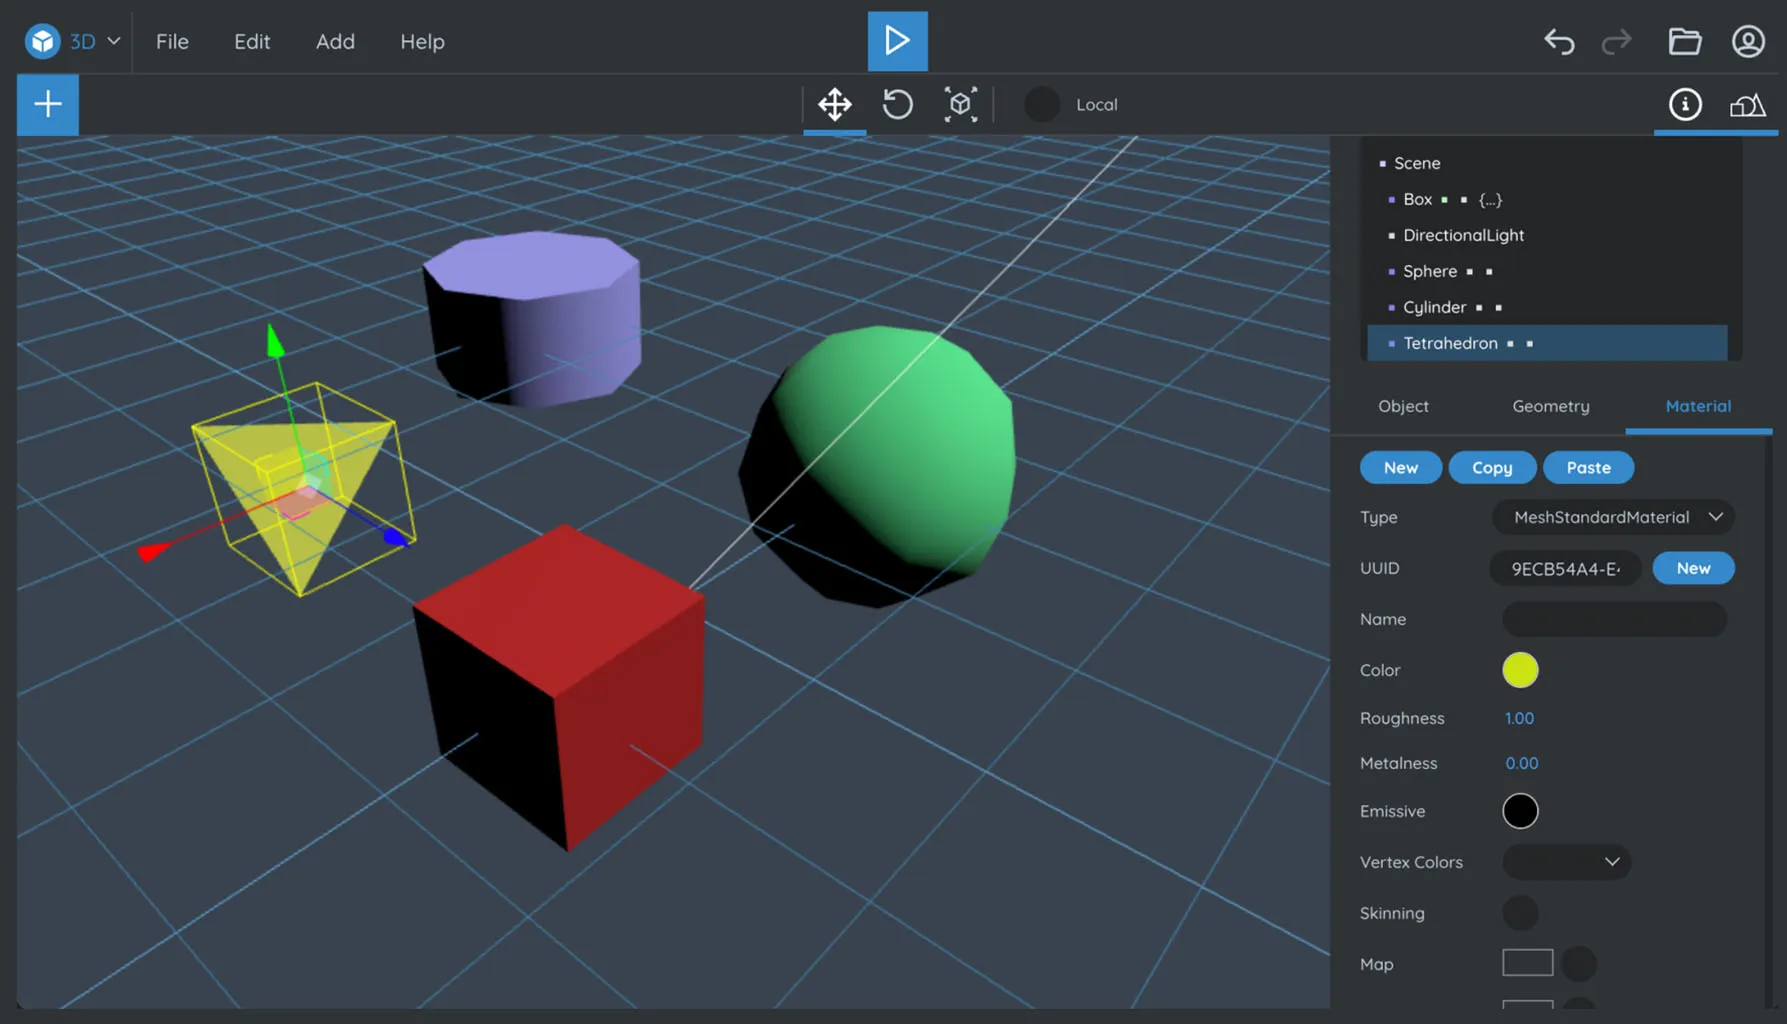Toggle the Skinning switch
Viewport: 1787px width, 1024px height.
point(1520,913)
